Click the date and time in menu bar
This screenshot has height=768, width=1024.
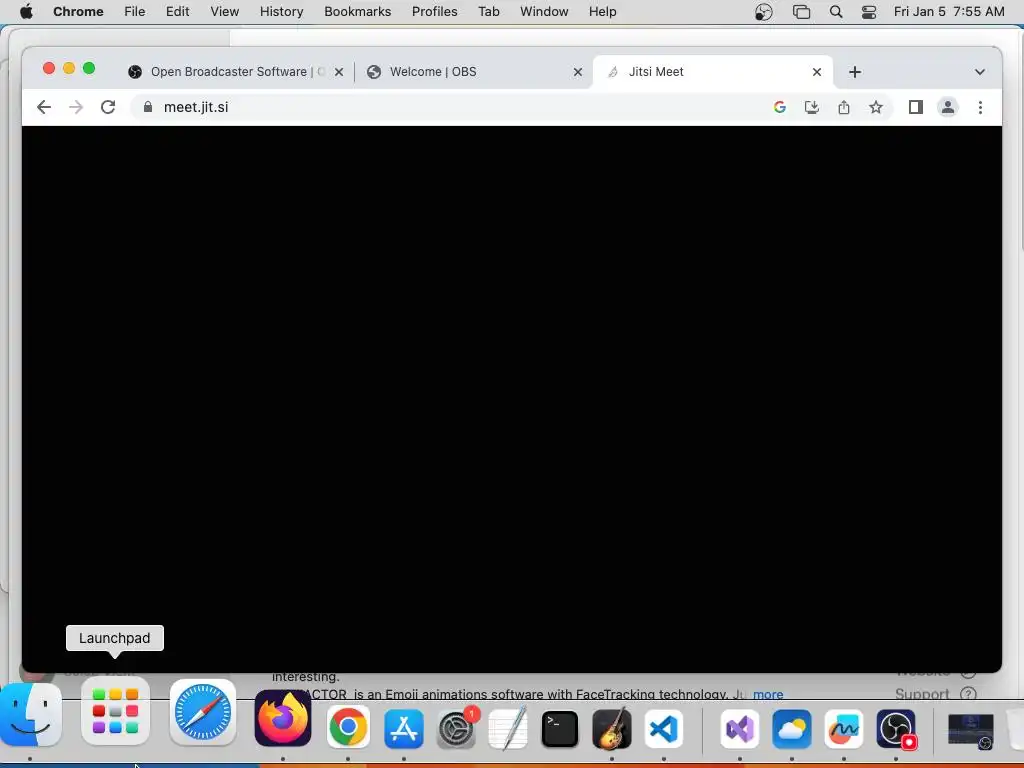pos(949,12)
